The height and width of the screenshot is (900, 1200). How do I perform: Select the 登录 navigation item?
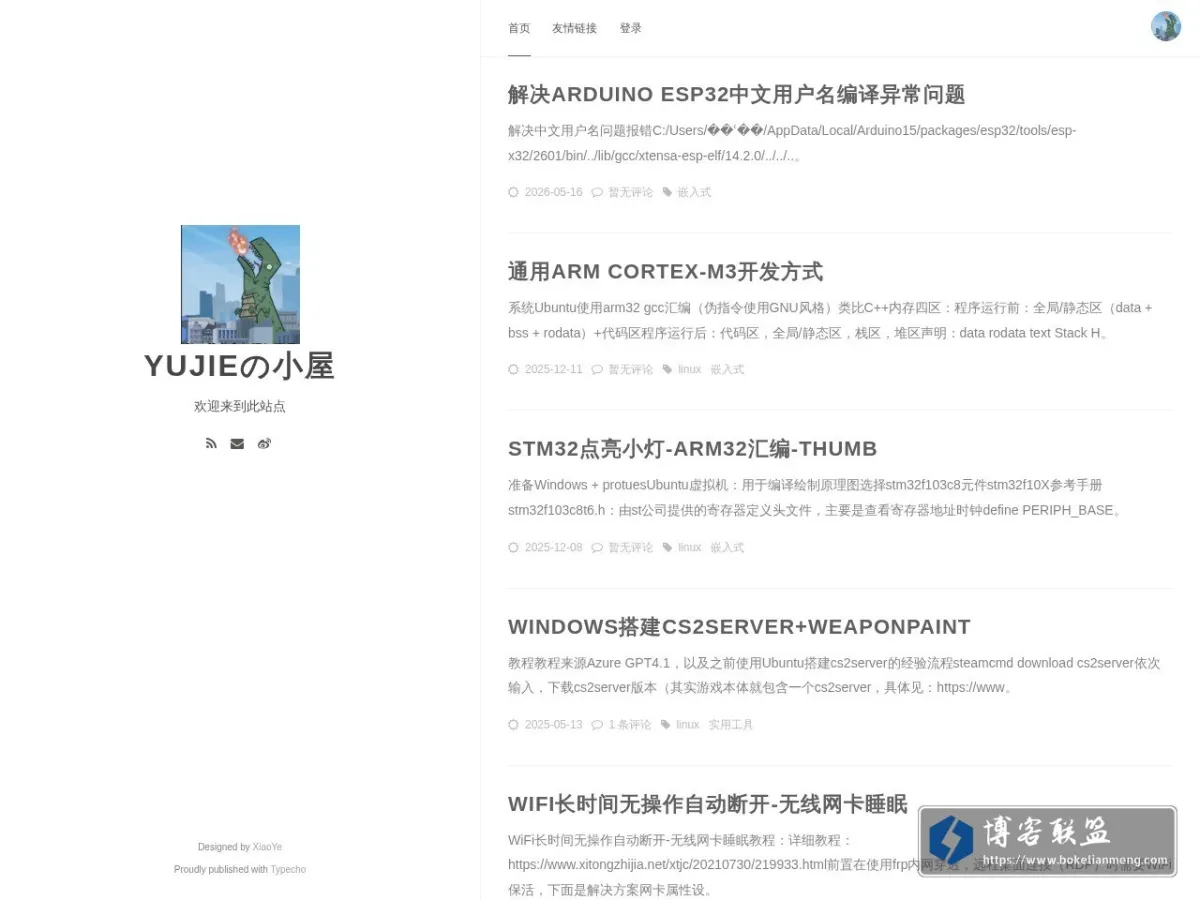(630, 28)
